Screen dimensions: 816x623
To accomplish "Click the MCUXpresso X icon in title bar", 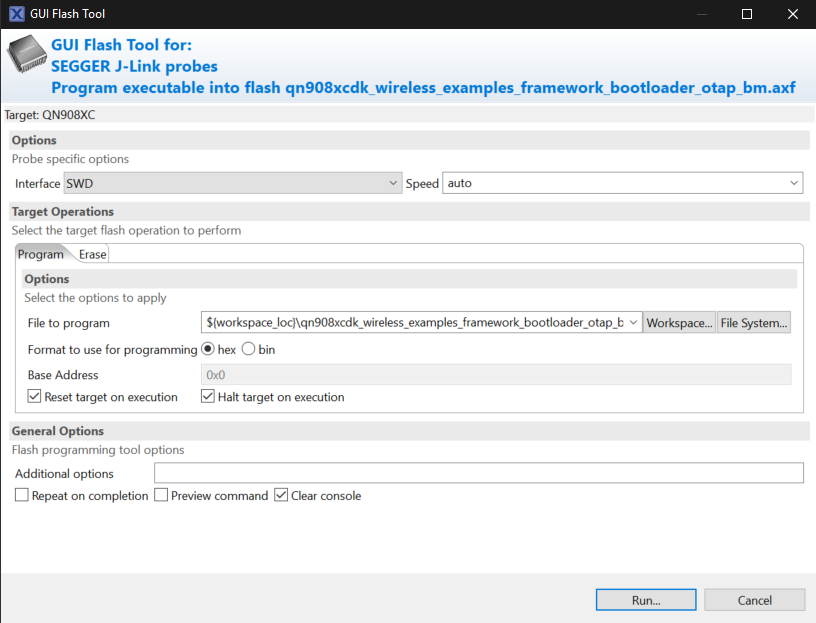I will (17, 14).
